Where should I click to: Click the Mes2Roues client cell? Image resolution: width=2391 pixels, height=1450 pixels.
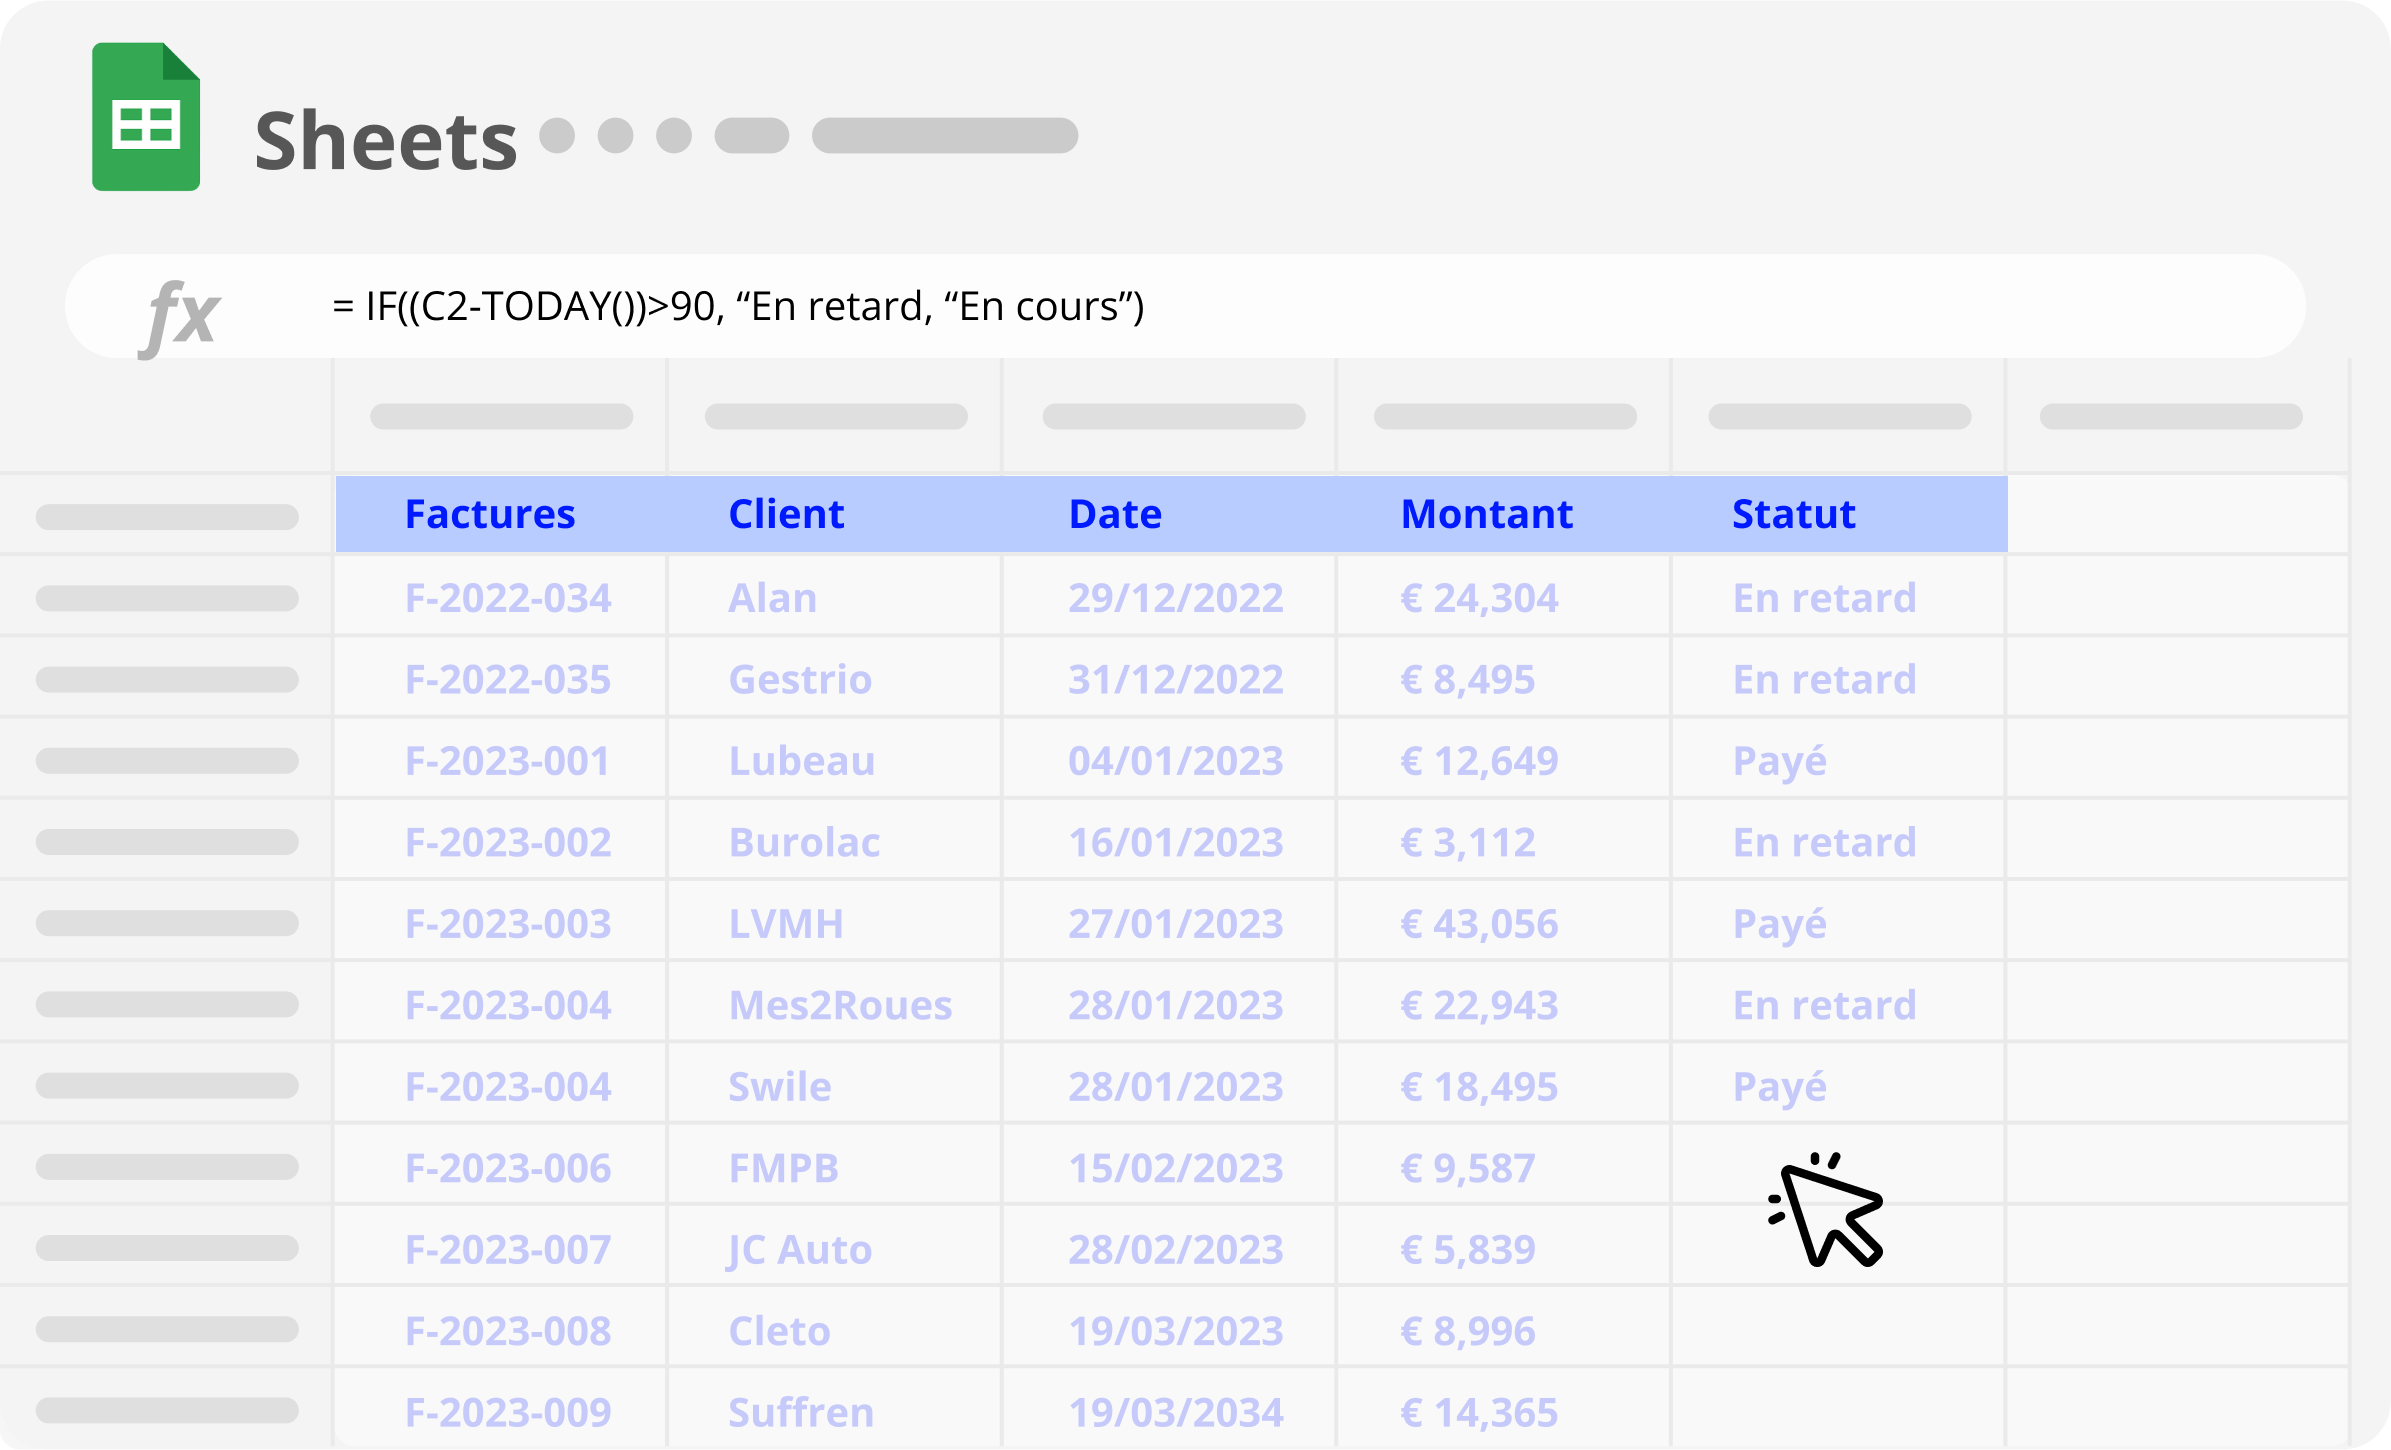click(x=840, y=1005)
